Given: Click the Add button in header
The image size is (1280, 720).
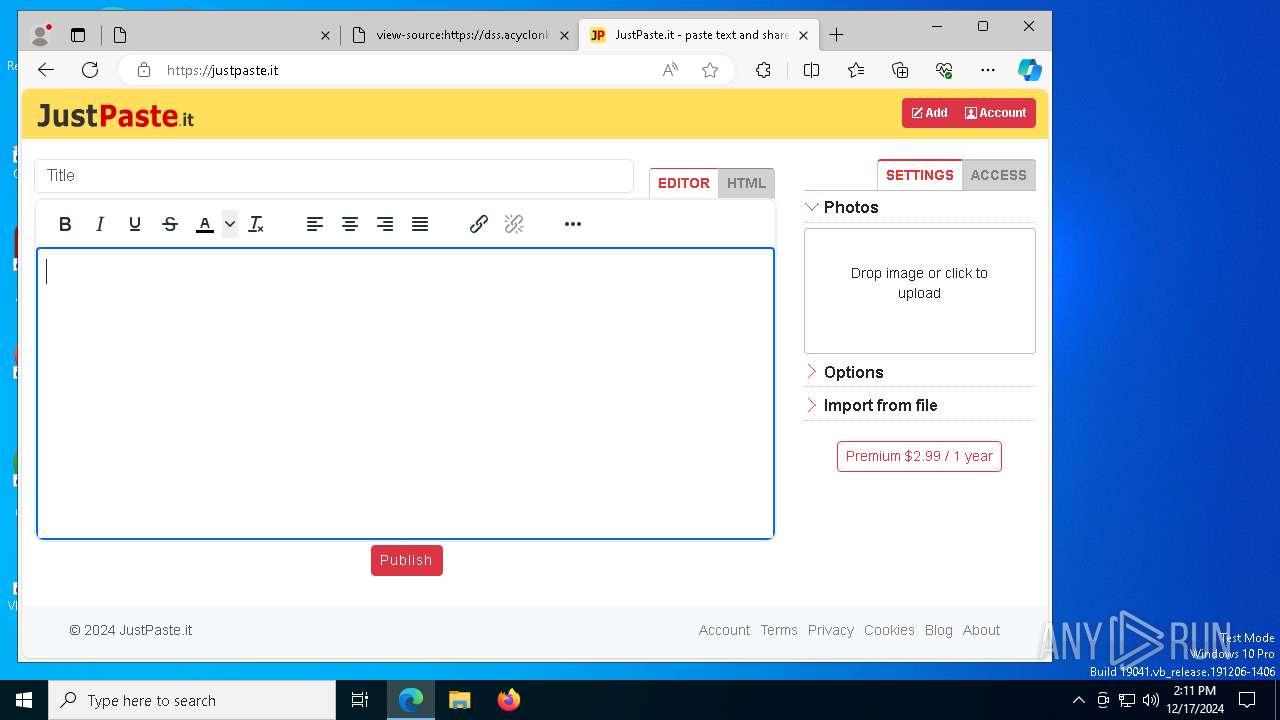Looking at the screenshot, I should 930,113.
